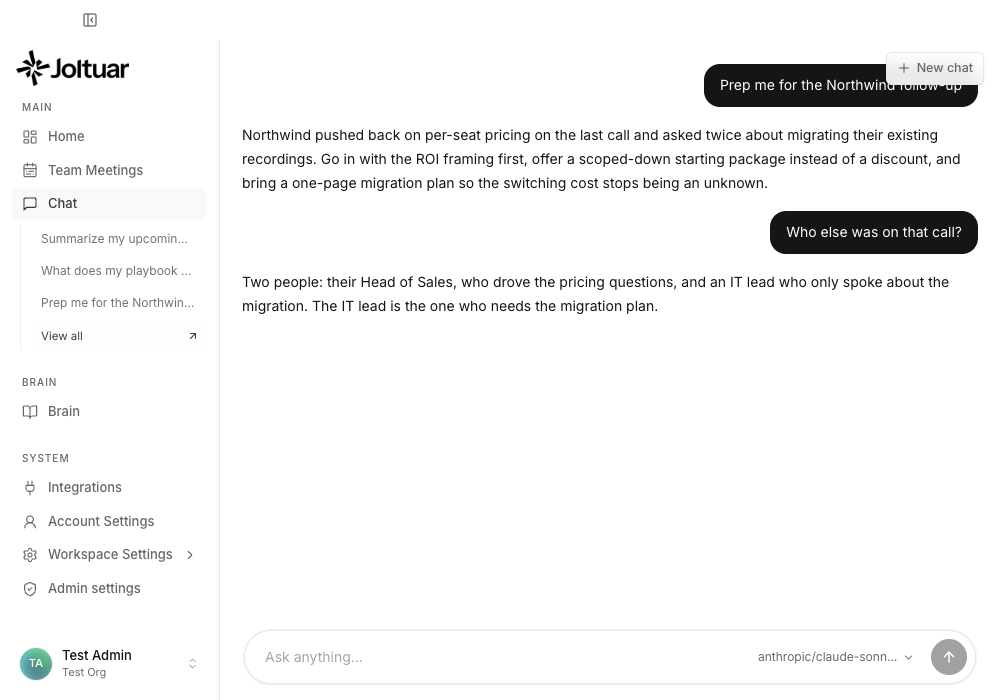This screenshot has height=700, width=1000.
Task: Focus the Ask anything input field
Action: (504, 657)
